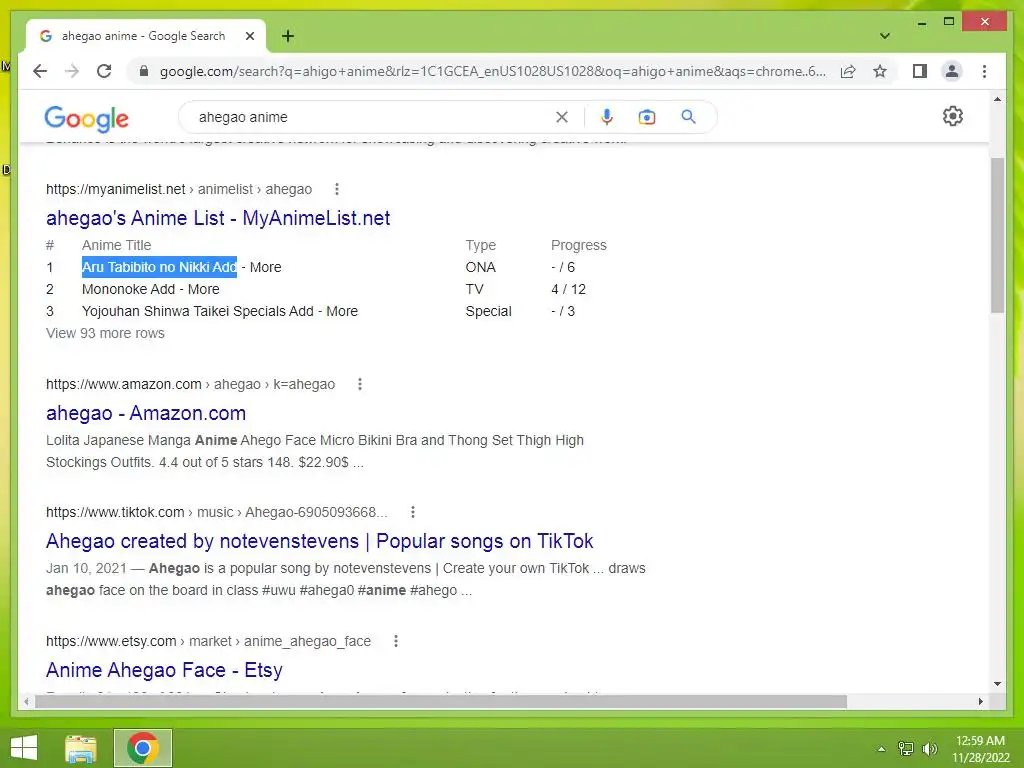Open more options for myanimelist result
The height and width of the screenshot is (768, 1024).
pos(337,189)
